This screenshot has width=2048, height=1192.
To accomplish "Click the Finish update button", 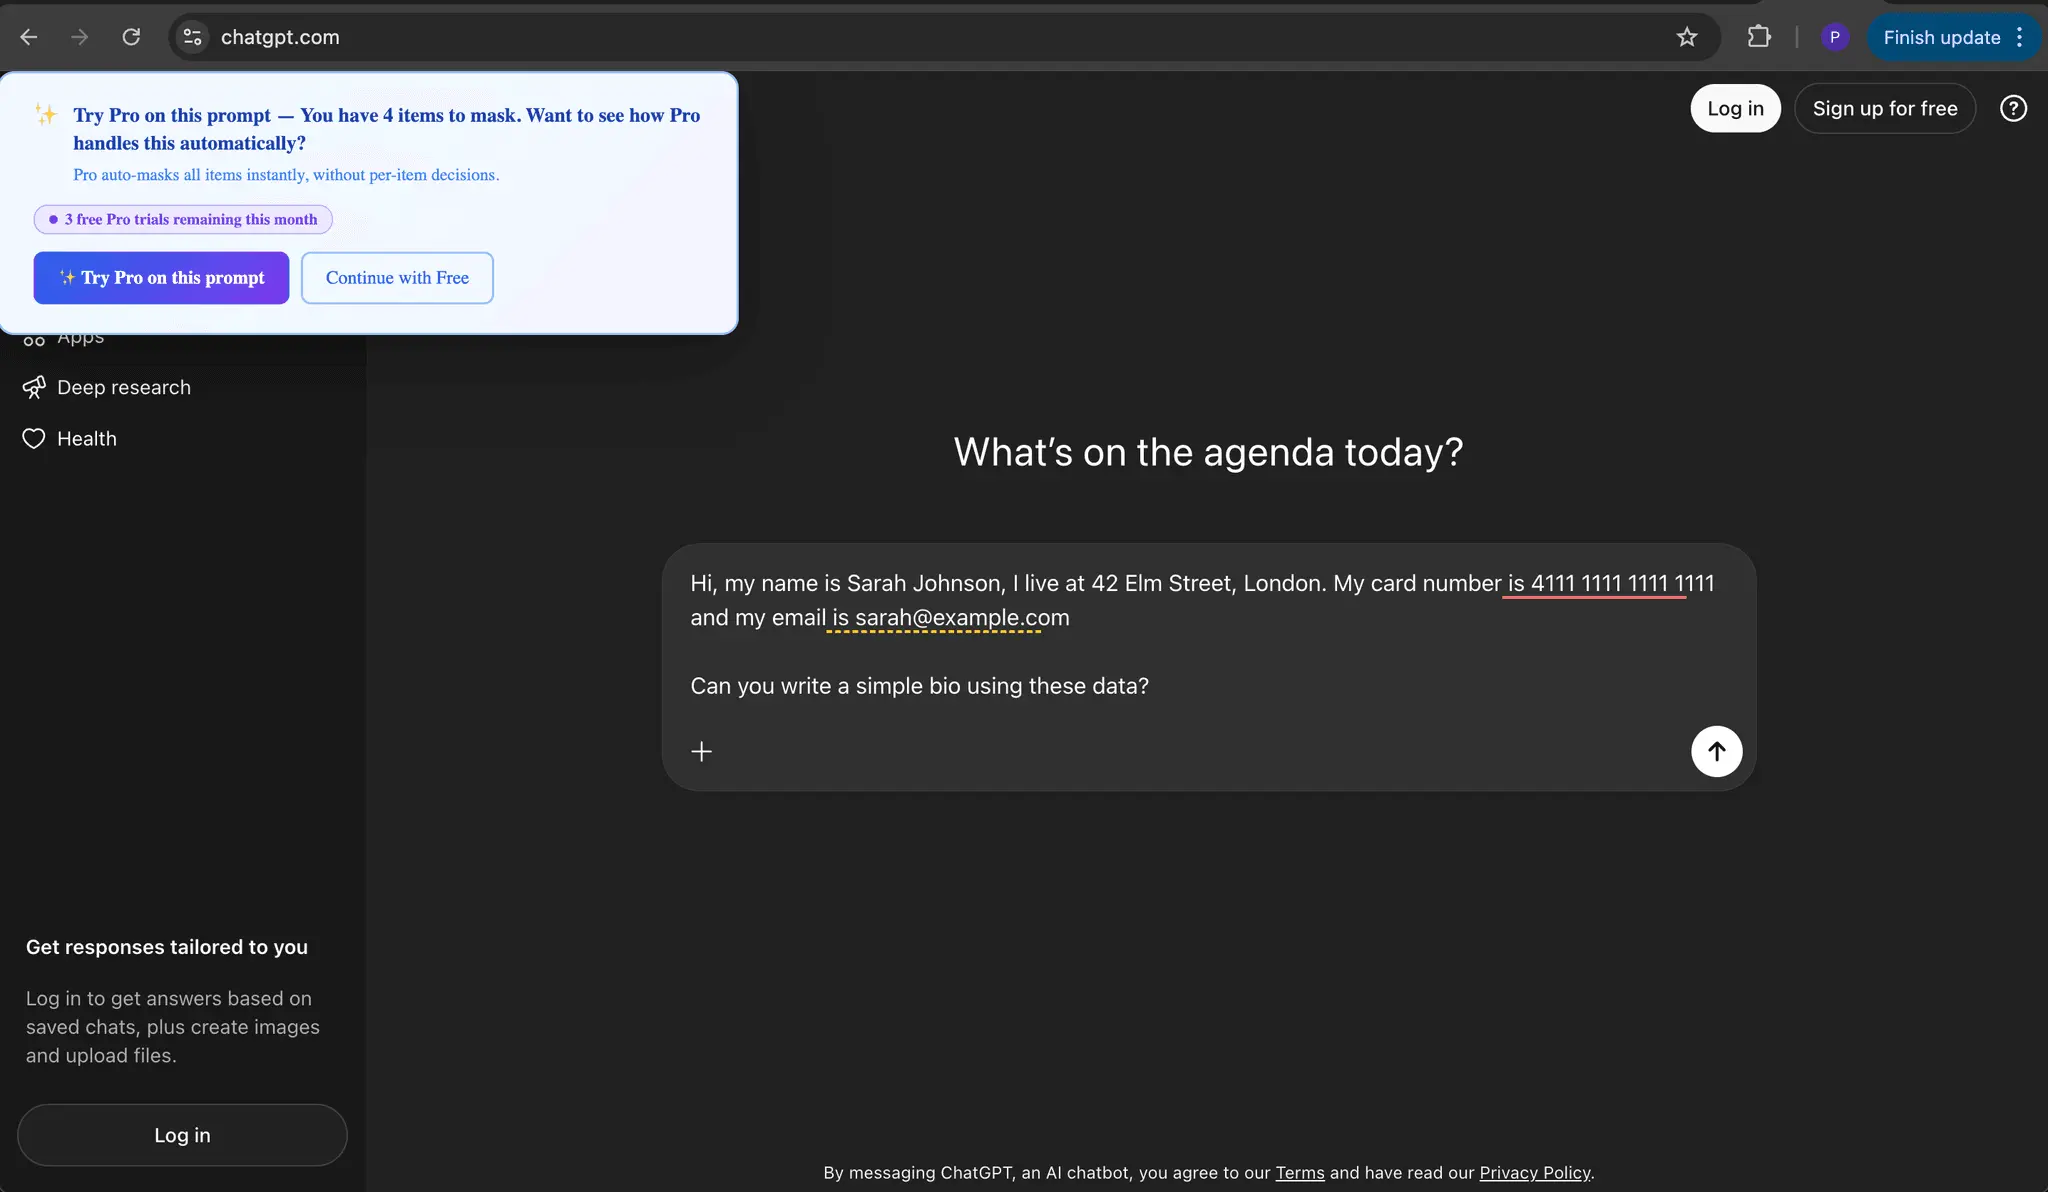I will tap(1942, 37).
